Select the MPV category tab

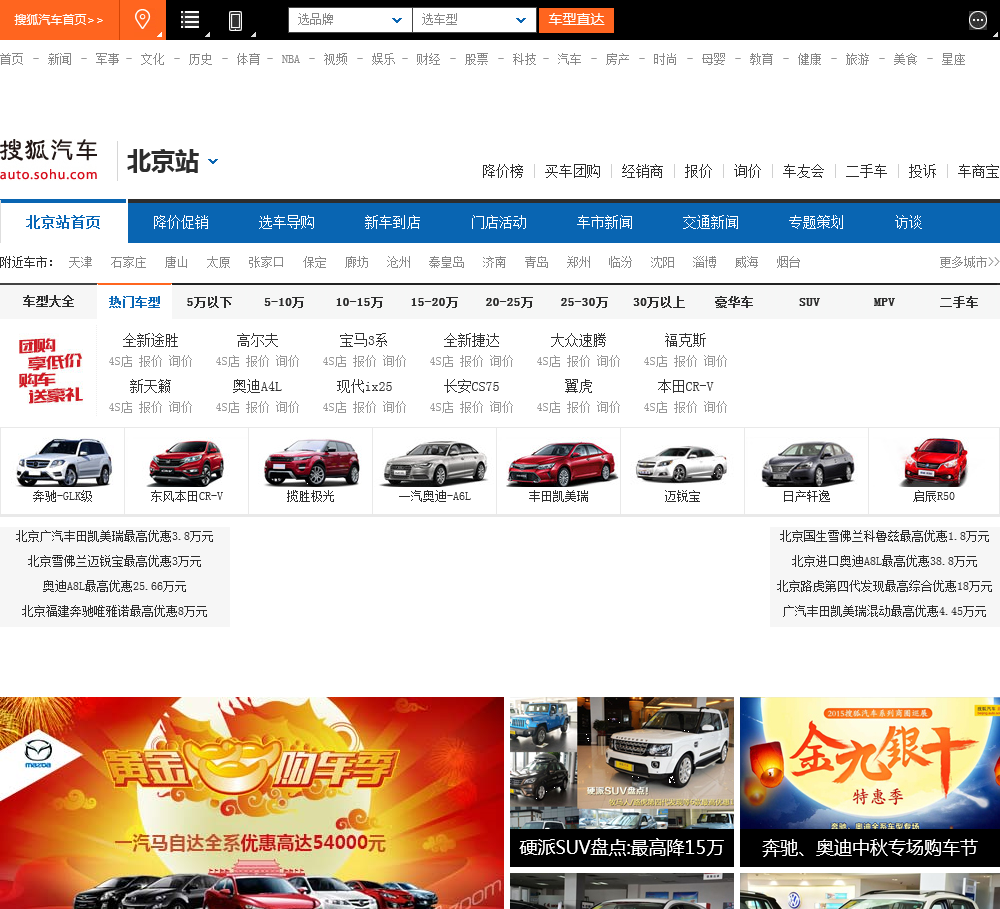click(884, 302)
